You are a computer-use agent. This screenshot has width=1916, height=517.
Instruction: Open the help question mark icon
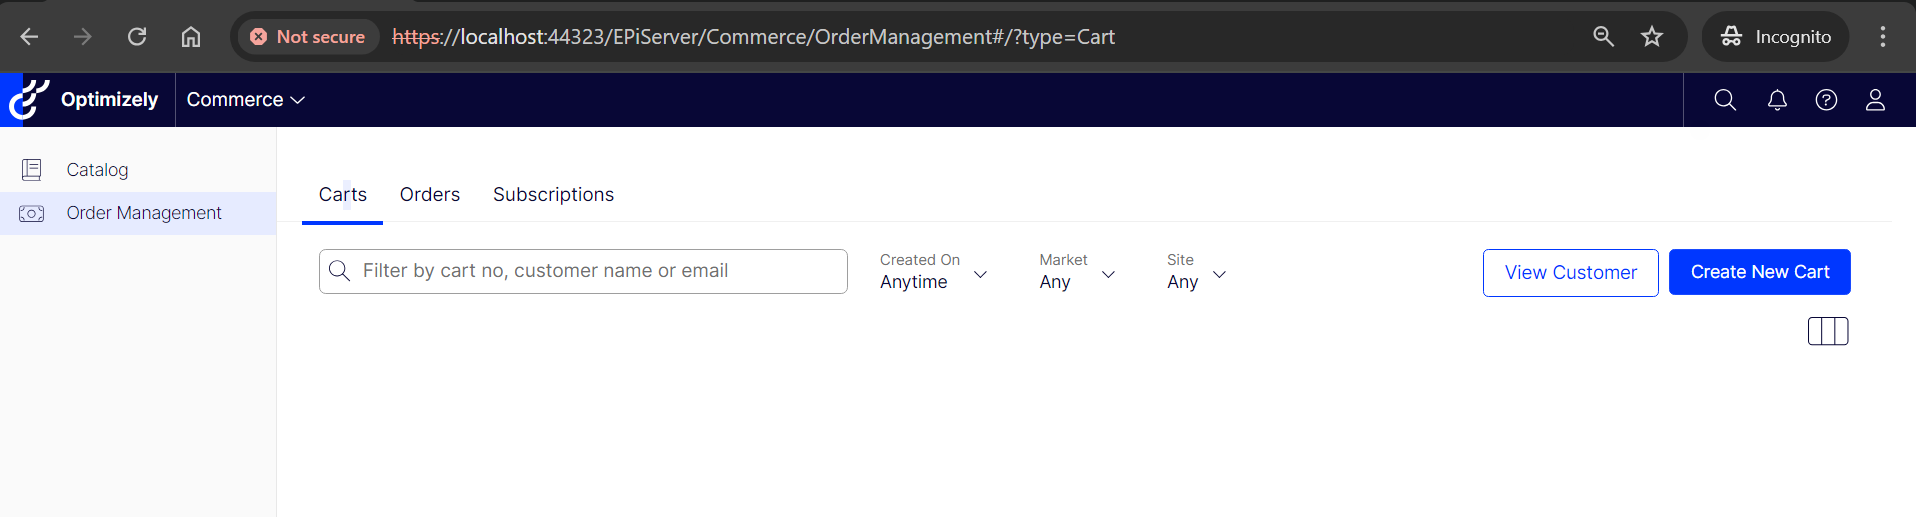pyautogui.click(x=1826, y=100)
